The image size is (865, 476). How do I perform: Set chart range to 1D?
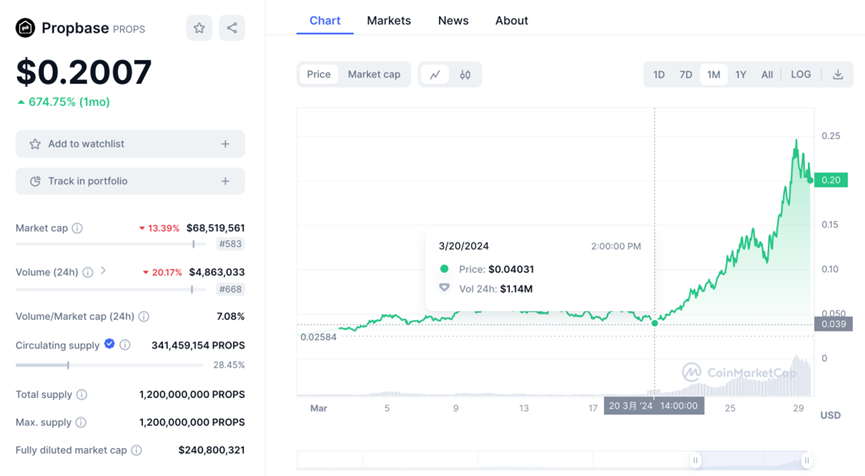pyautogui.click(x=659, y=74)
